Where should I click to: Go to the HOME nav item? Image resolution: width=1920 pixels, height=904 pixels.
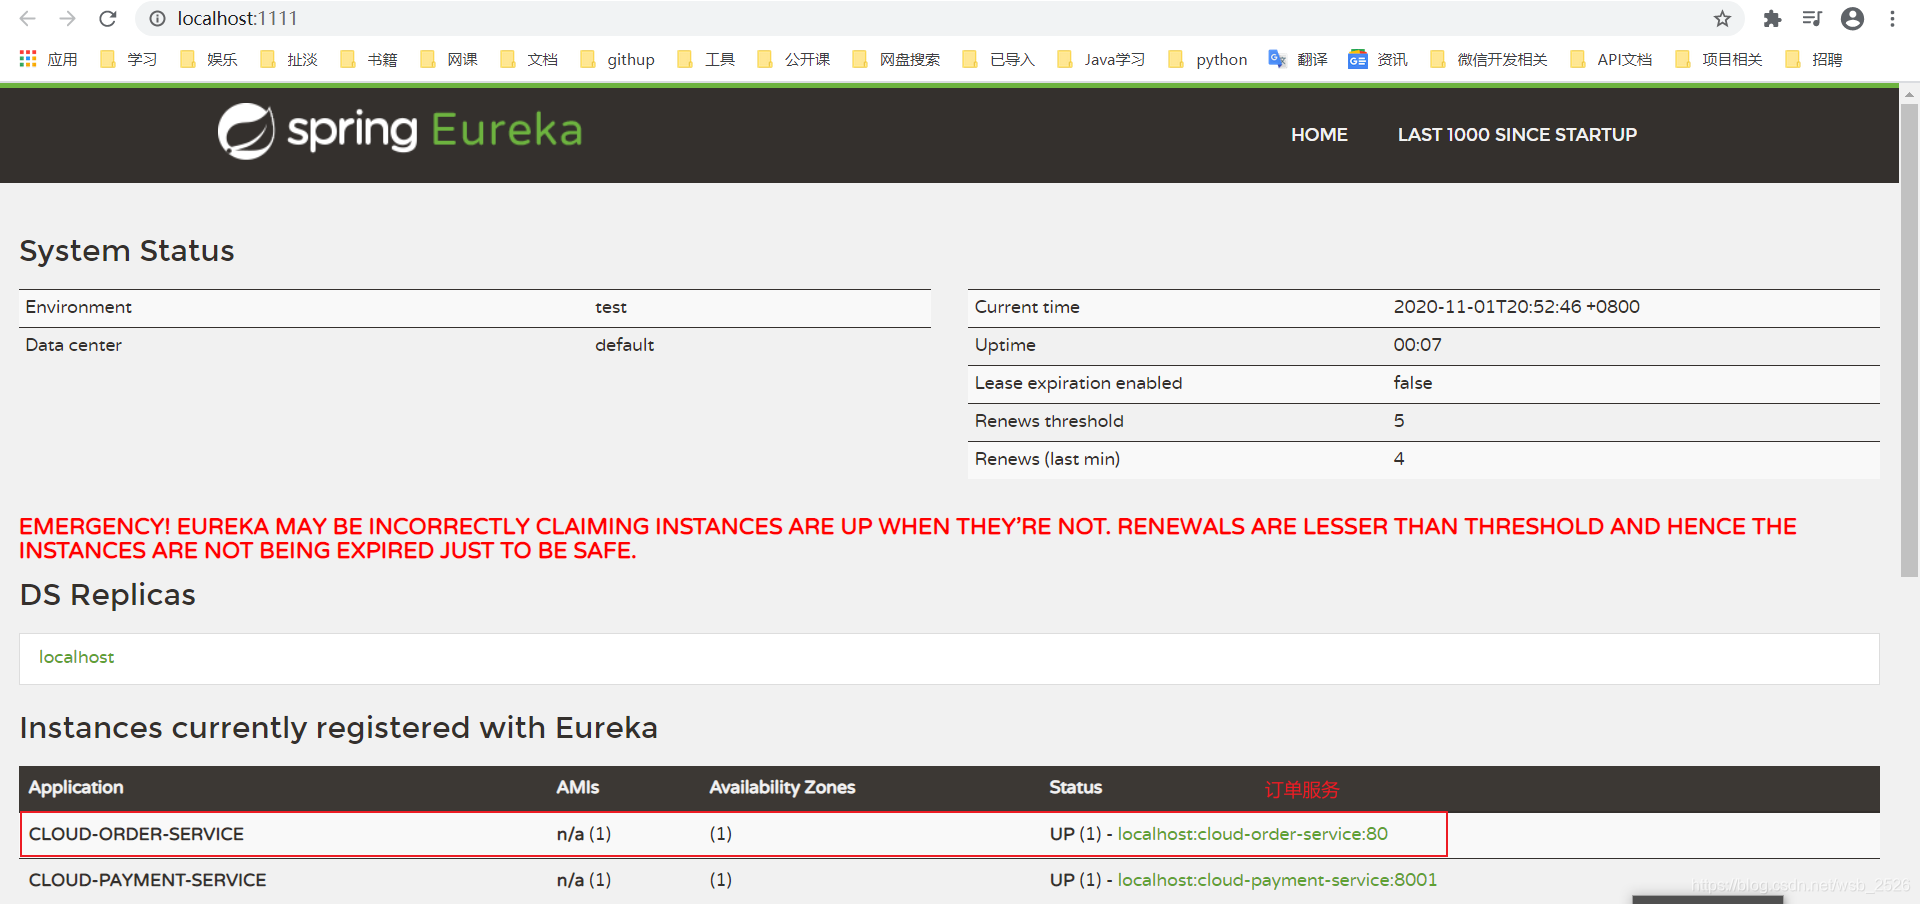[x=1319, y=134]
